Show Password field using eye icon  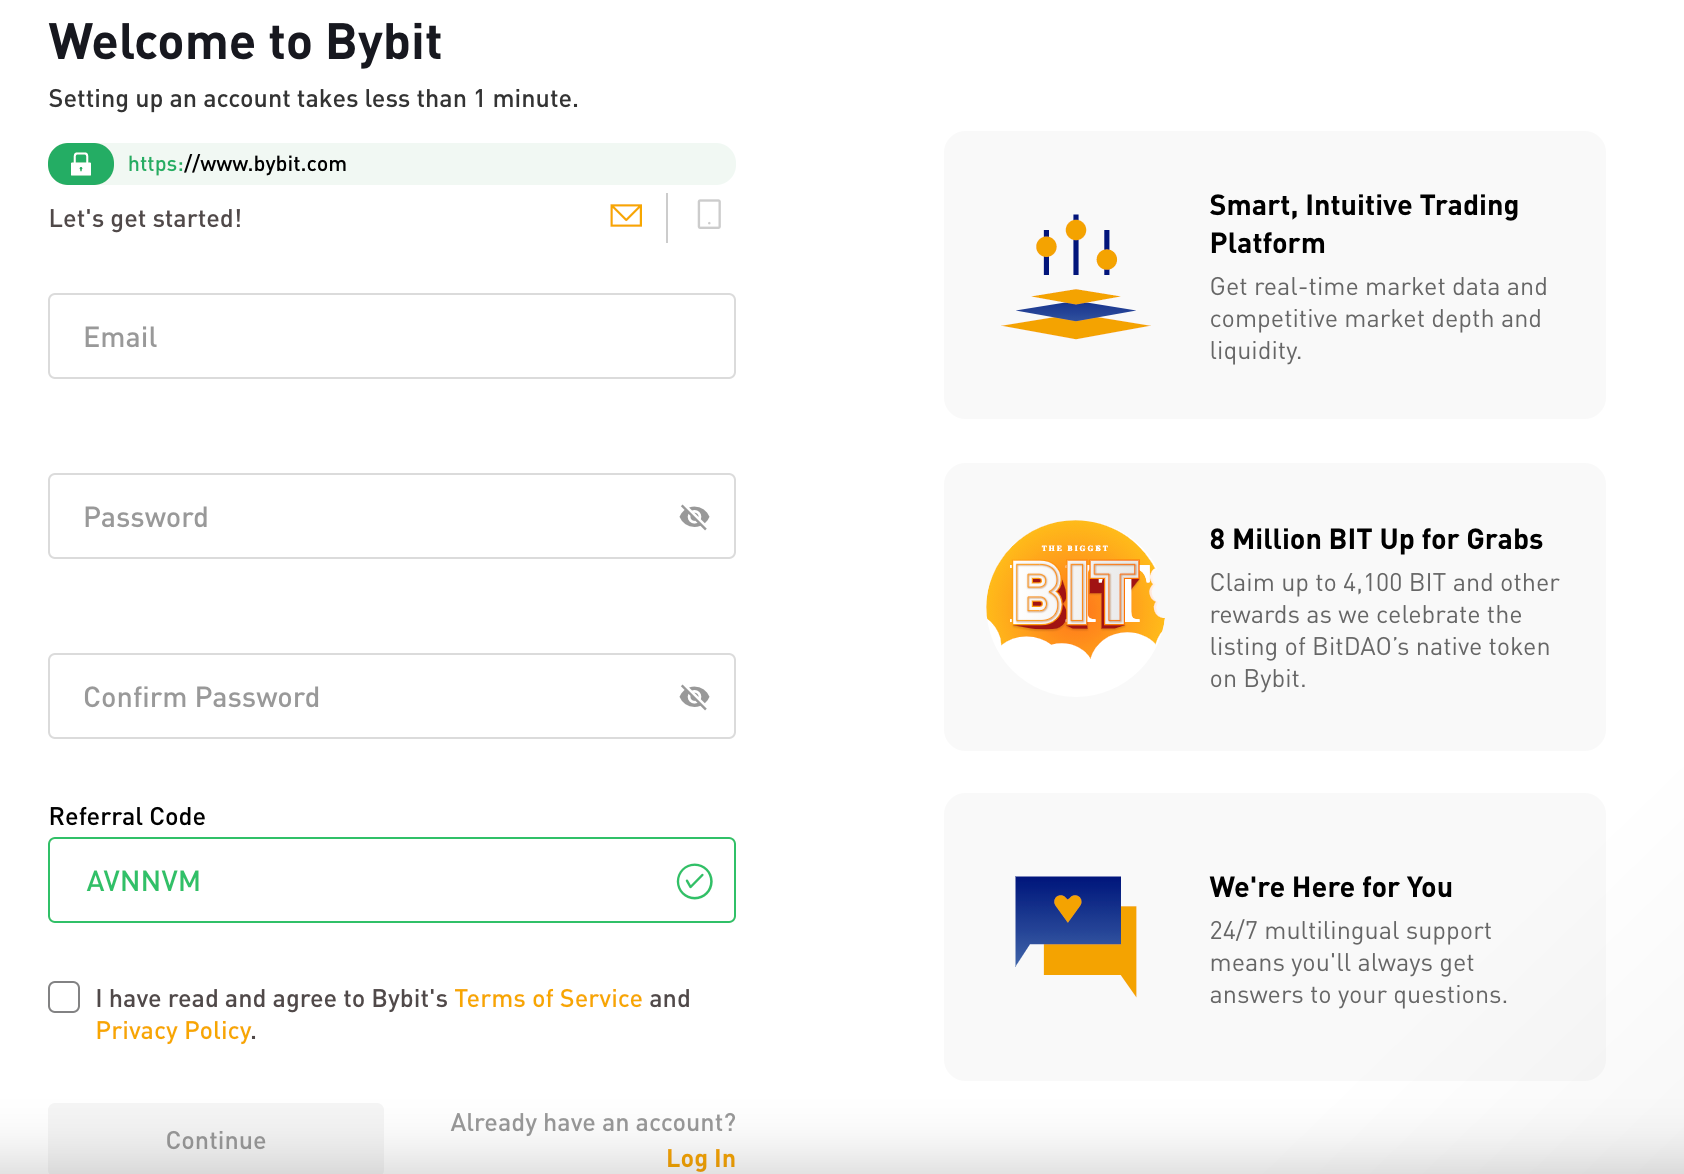pos(694,517)
